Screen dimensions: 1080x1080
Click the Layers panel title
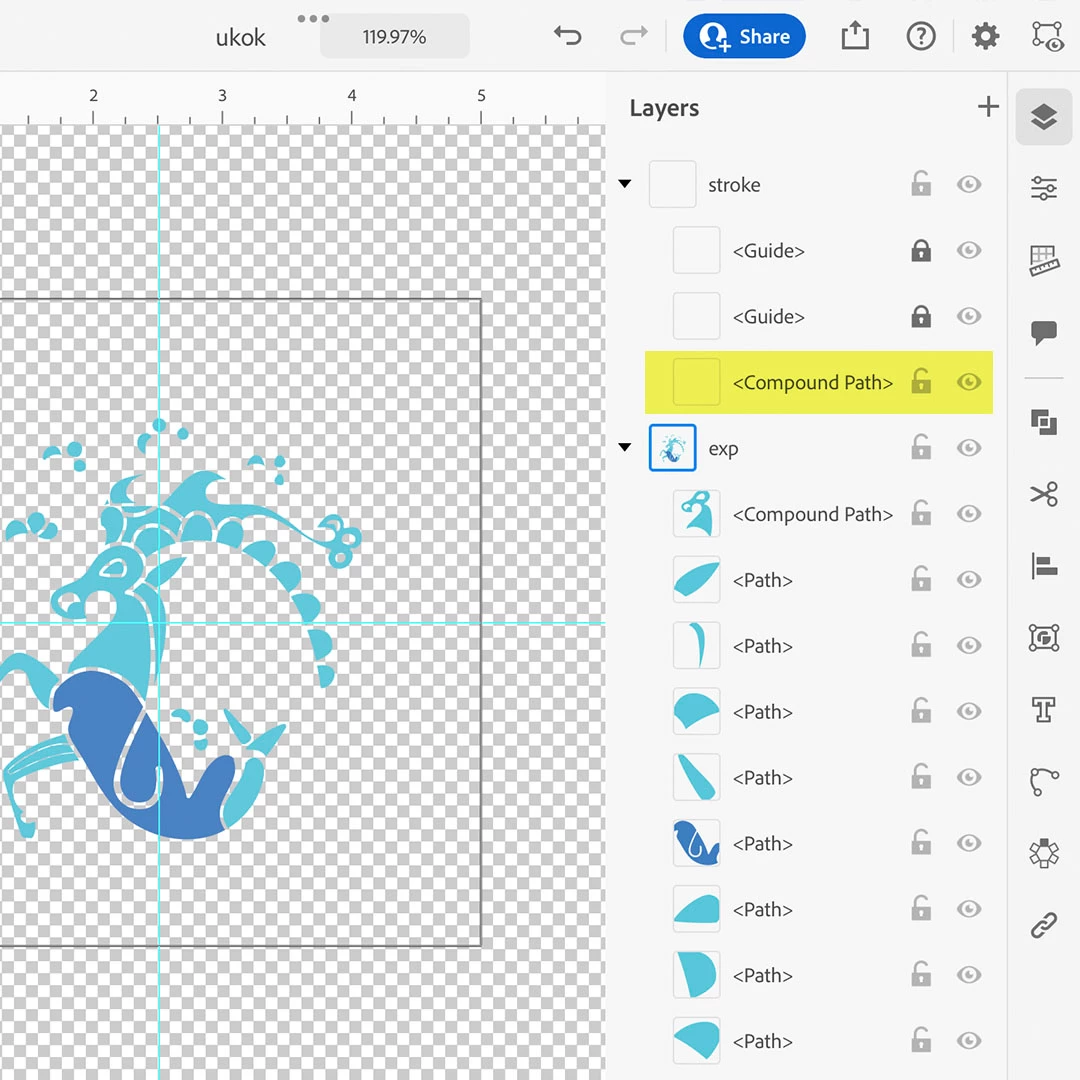tap(664, 108)
